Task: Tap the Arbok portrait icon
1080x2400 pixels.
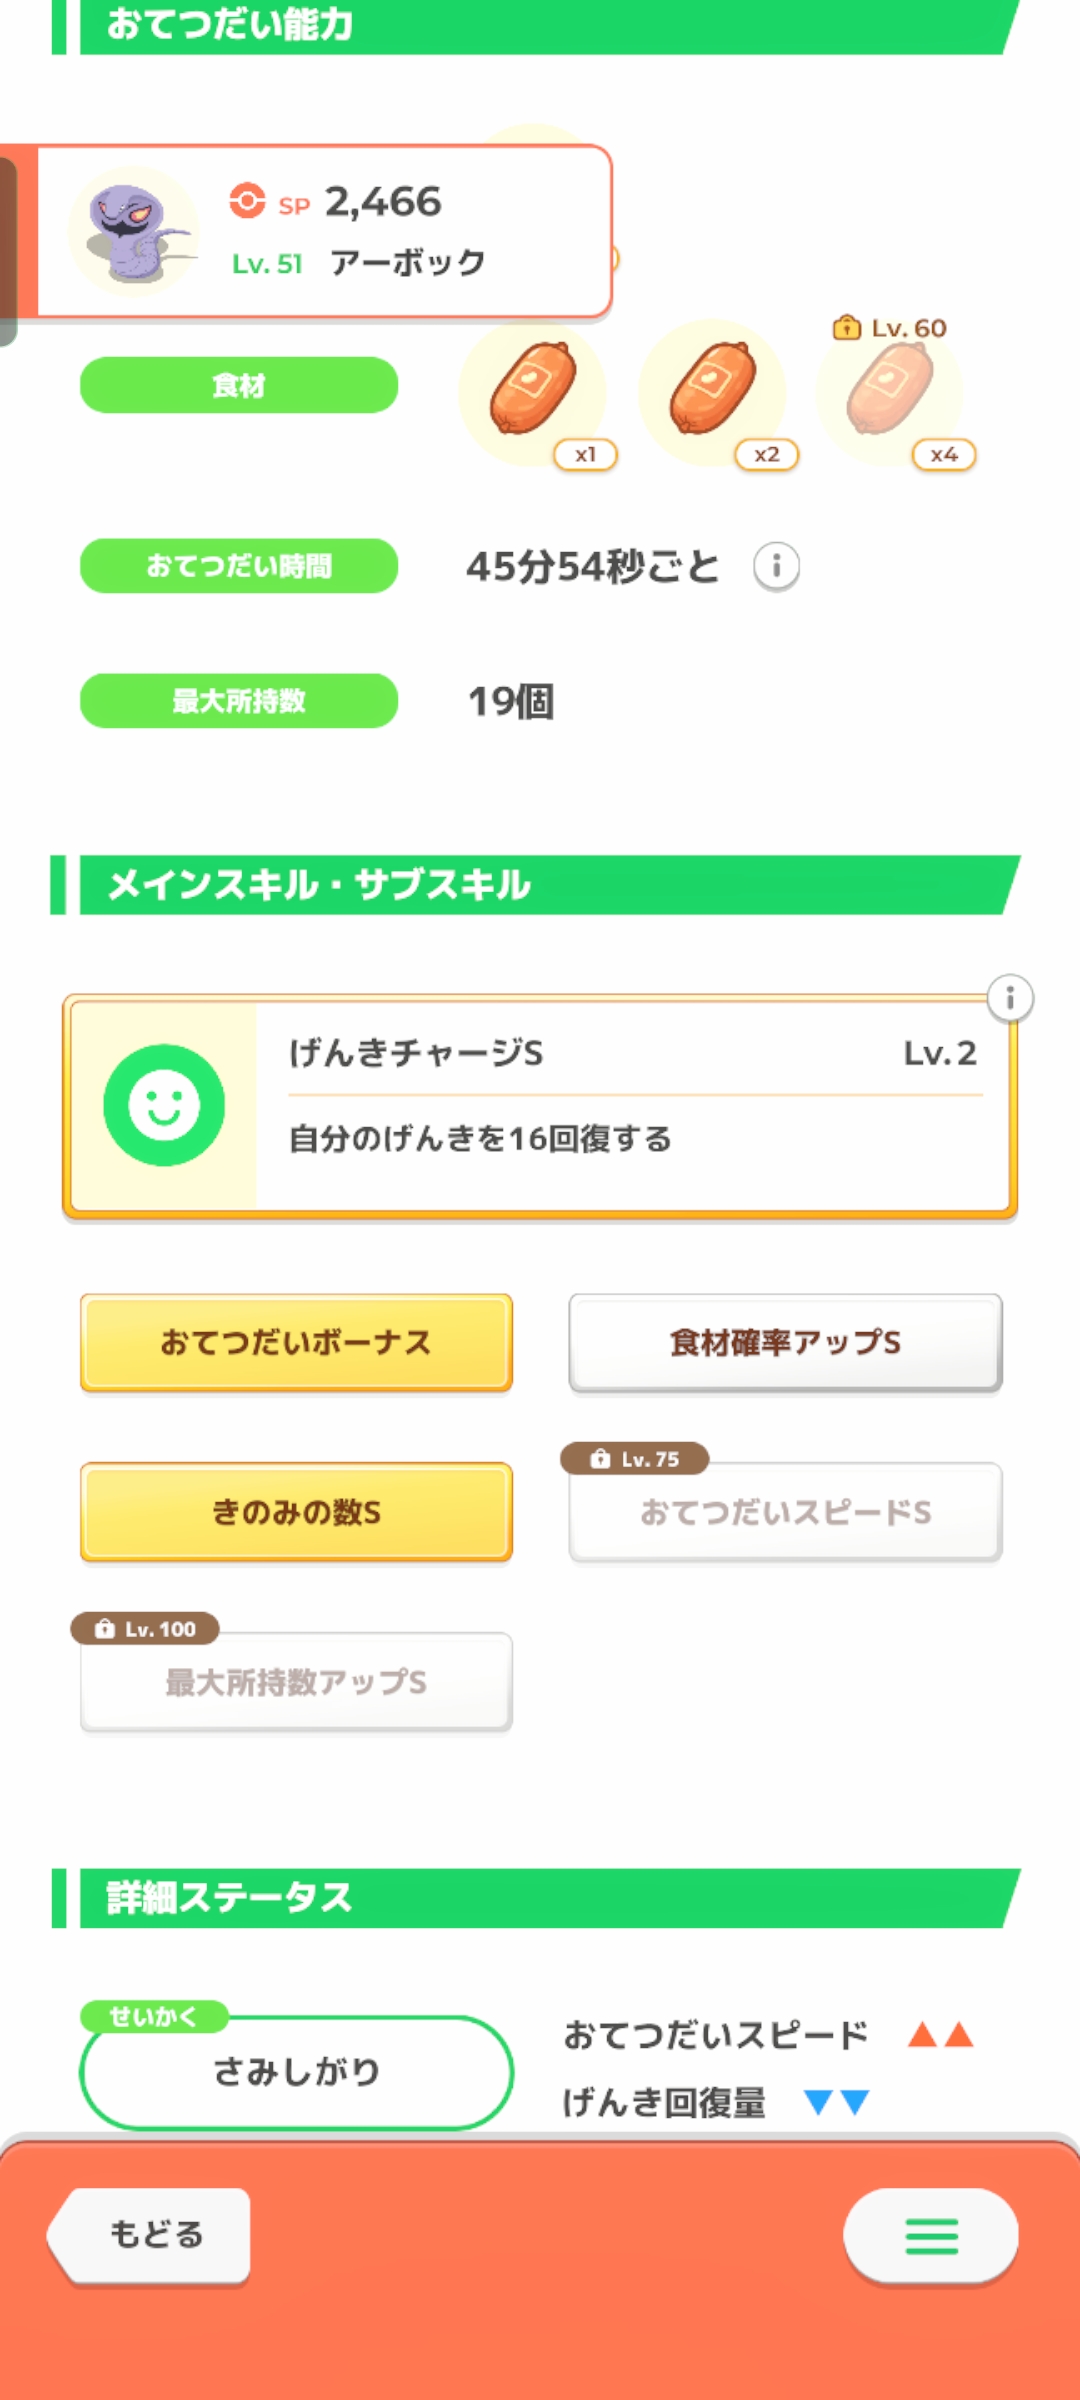Action: point(135,232)
